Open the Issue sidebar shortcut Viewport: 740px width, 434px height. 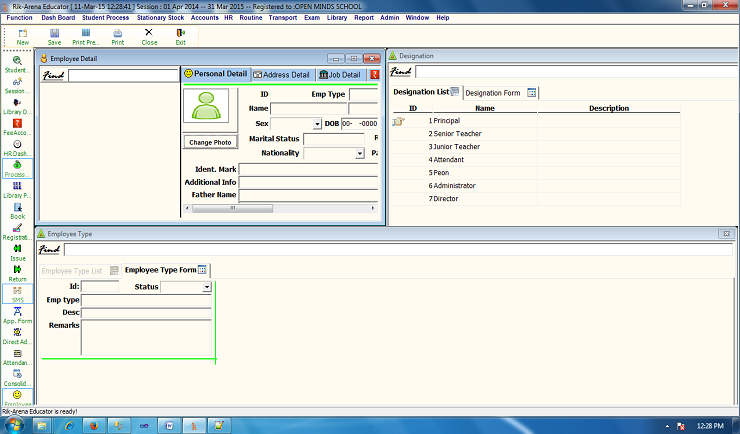coord(17,252)
